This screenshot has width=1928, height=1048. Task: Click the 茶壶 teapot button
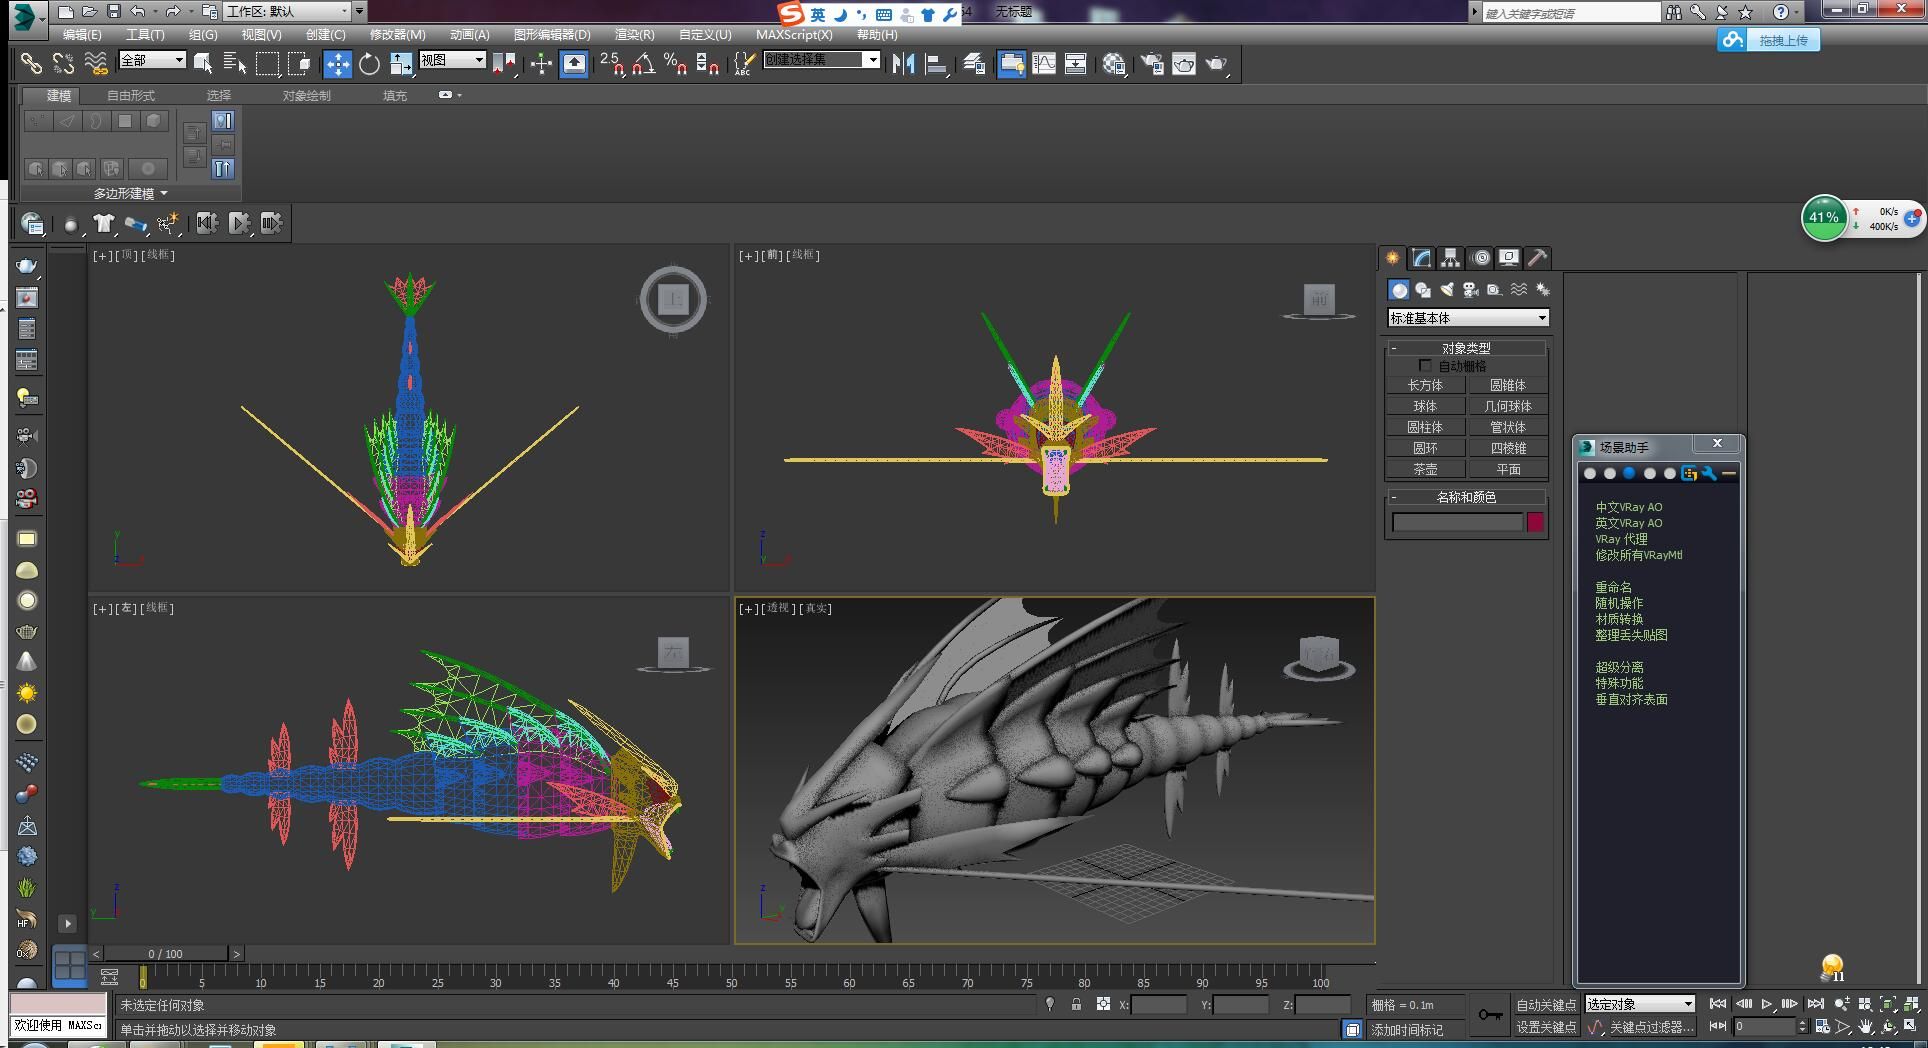point(1425,469)
